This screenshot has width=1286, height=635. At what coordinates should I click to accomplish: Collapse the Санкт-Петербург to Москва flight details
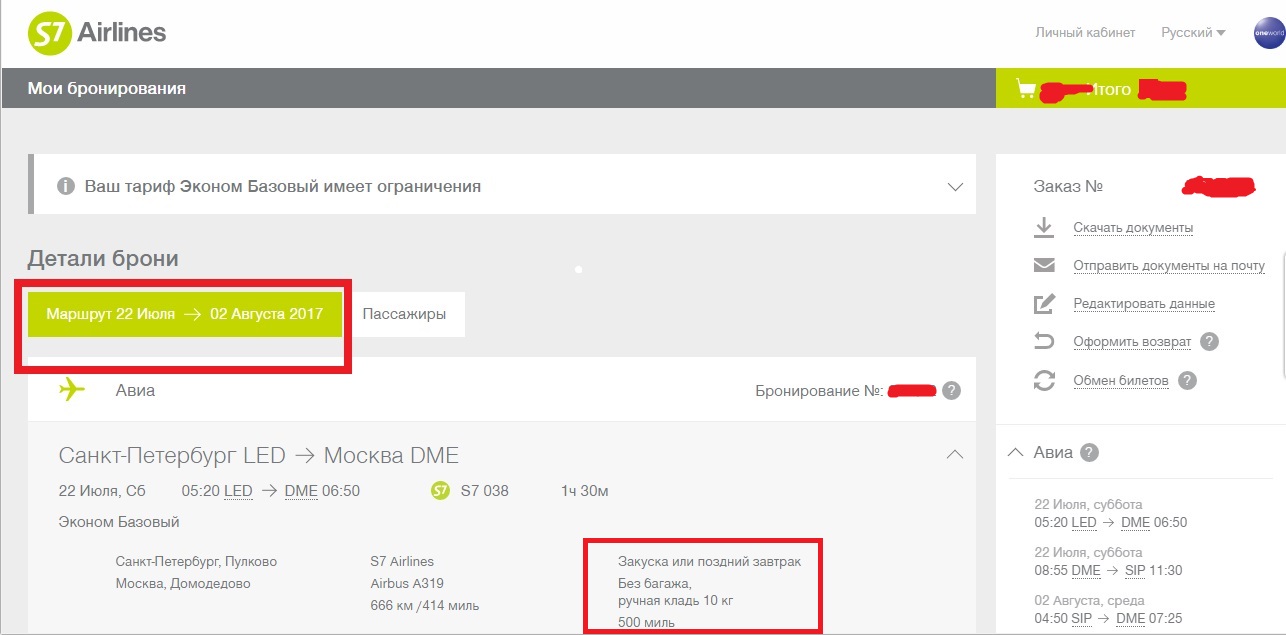[x=955, y=454]
